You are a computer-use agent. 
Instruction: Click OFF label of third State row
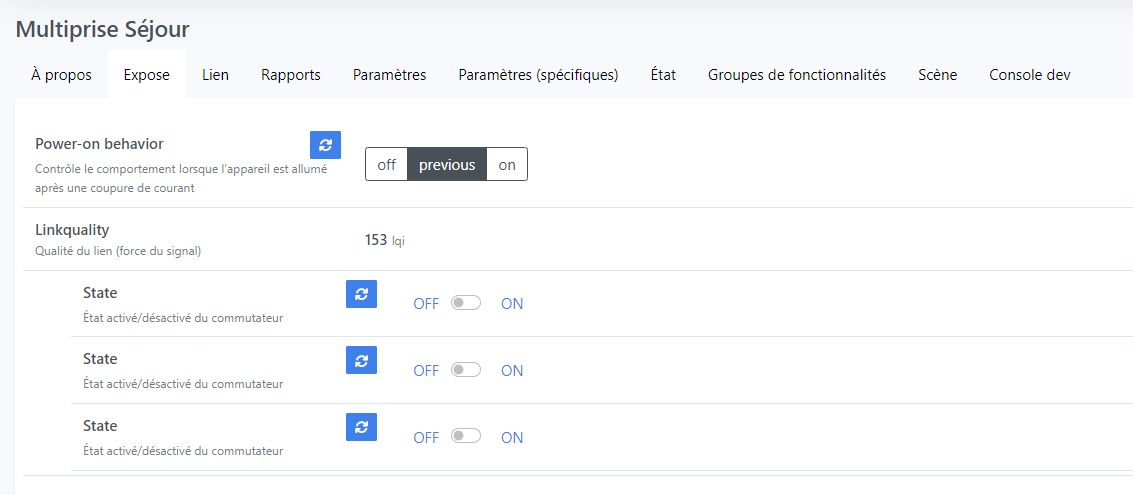426,438
